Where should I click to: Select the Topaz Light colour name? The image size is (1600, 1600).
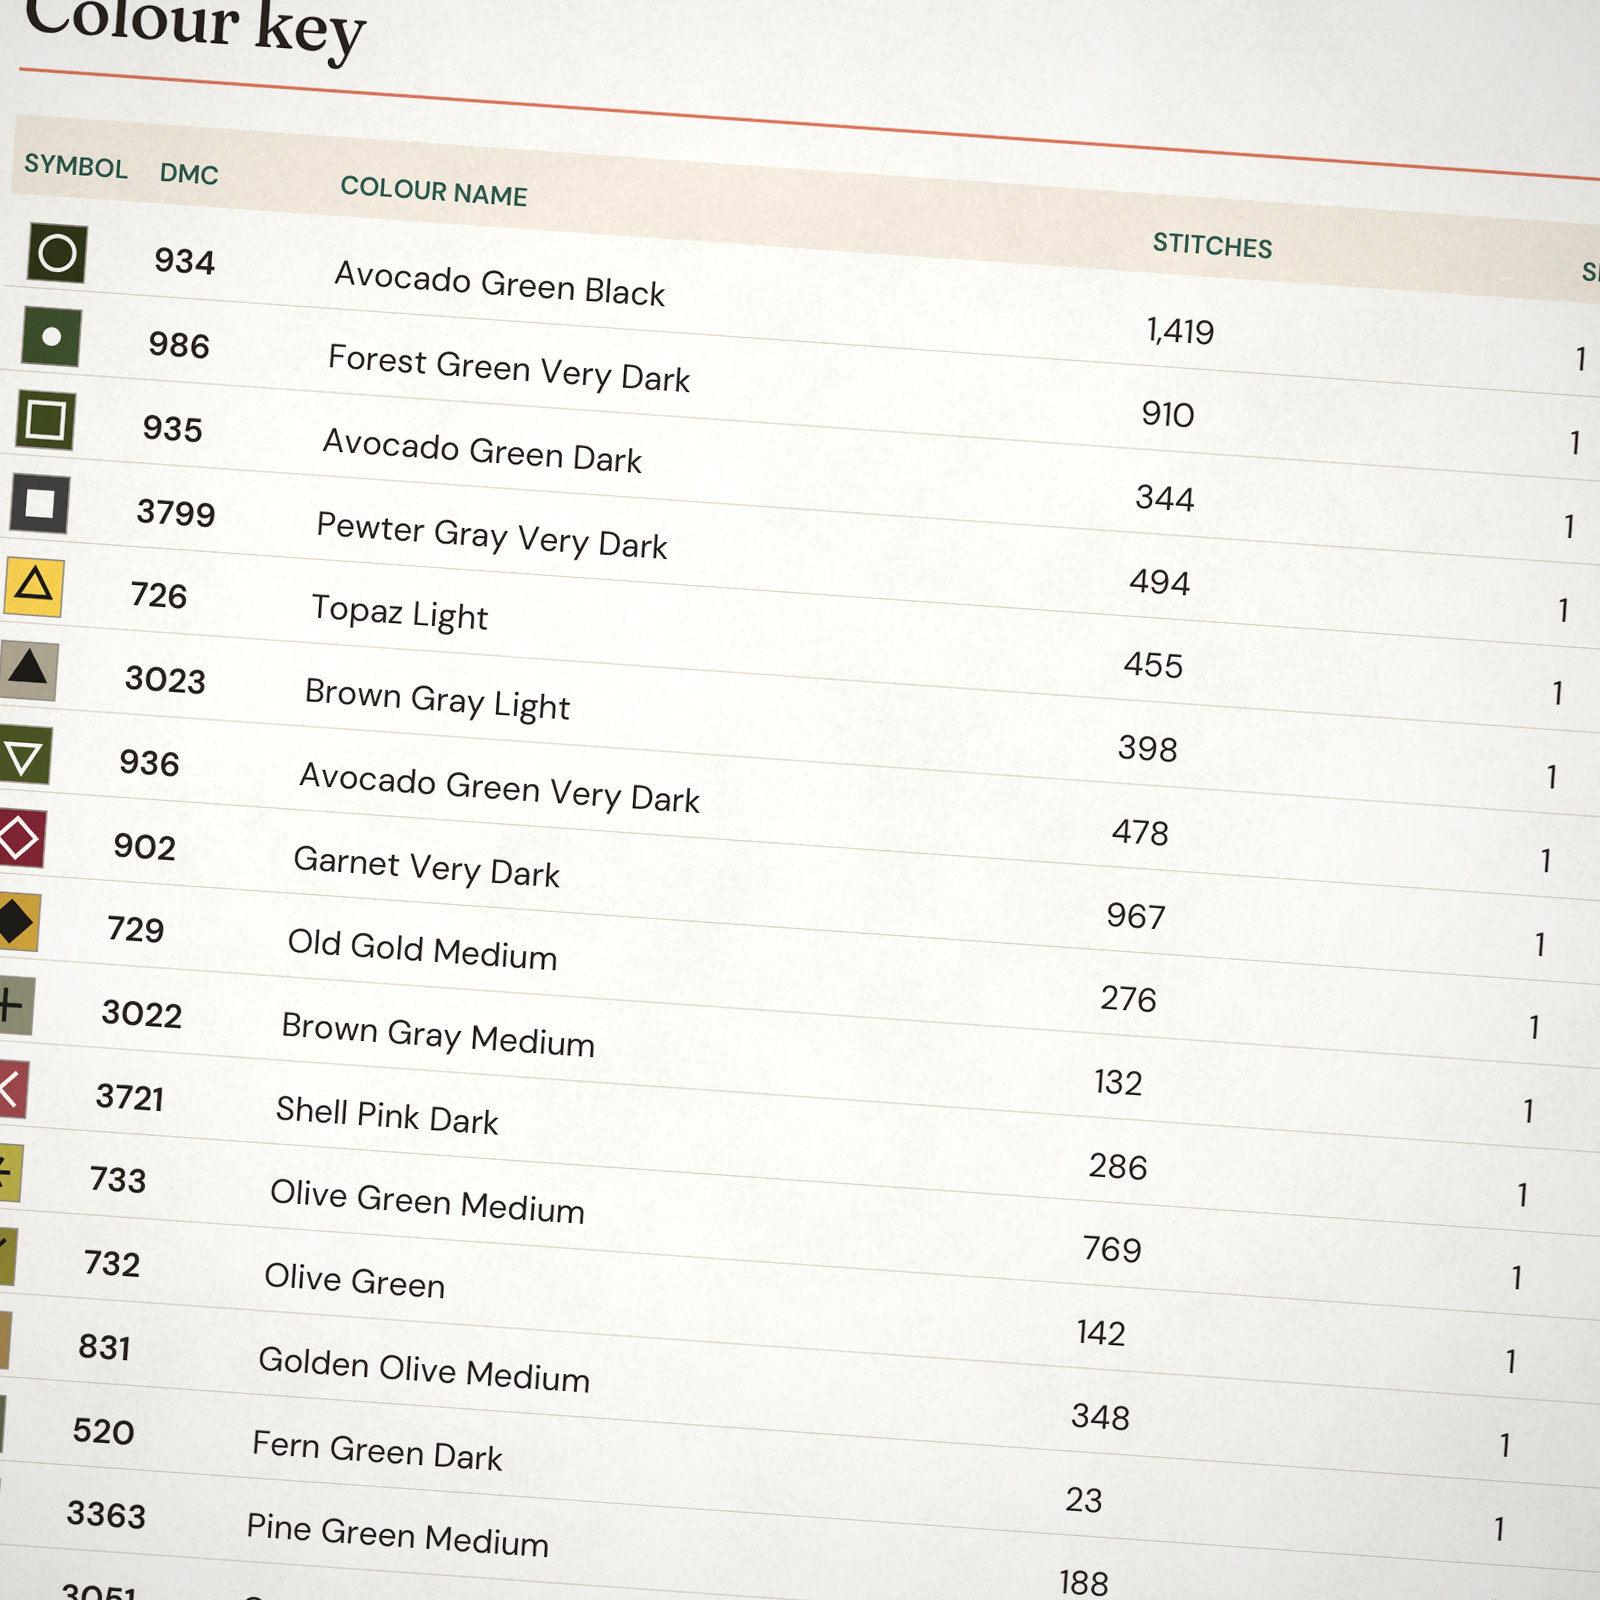[400, 612]
